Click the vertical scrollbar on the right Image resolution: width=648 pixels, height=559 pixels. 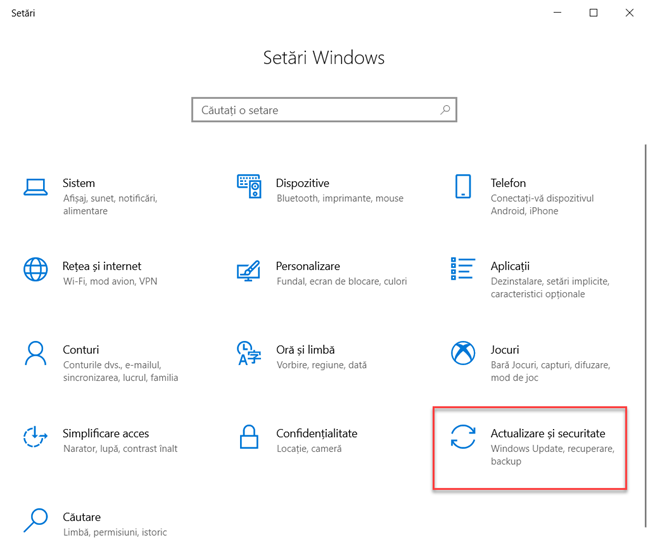pyautogui.click(x=646, y=335)
